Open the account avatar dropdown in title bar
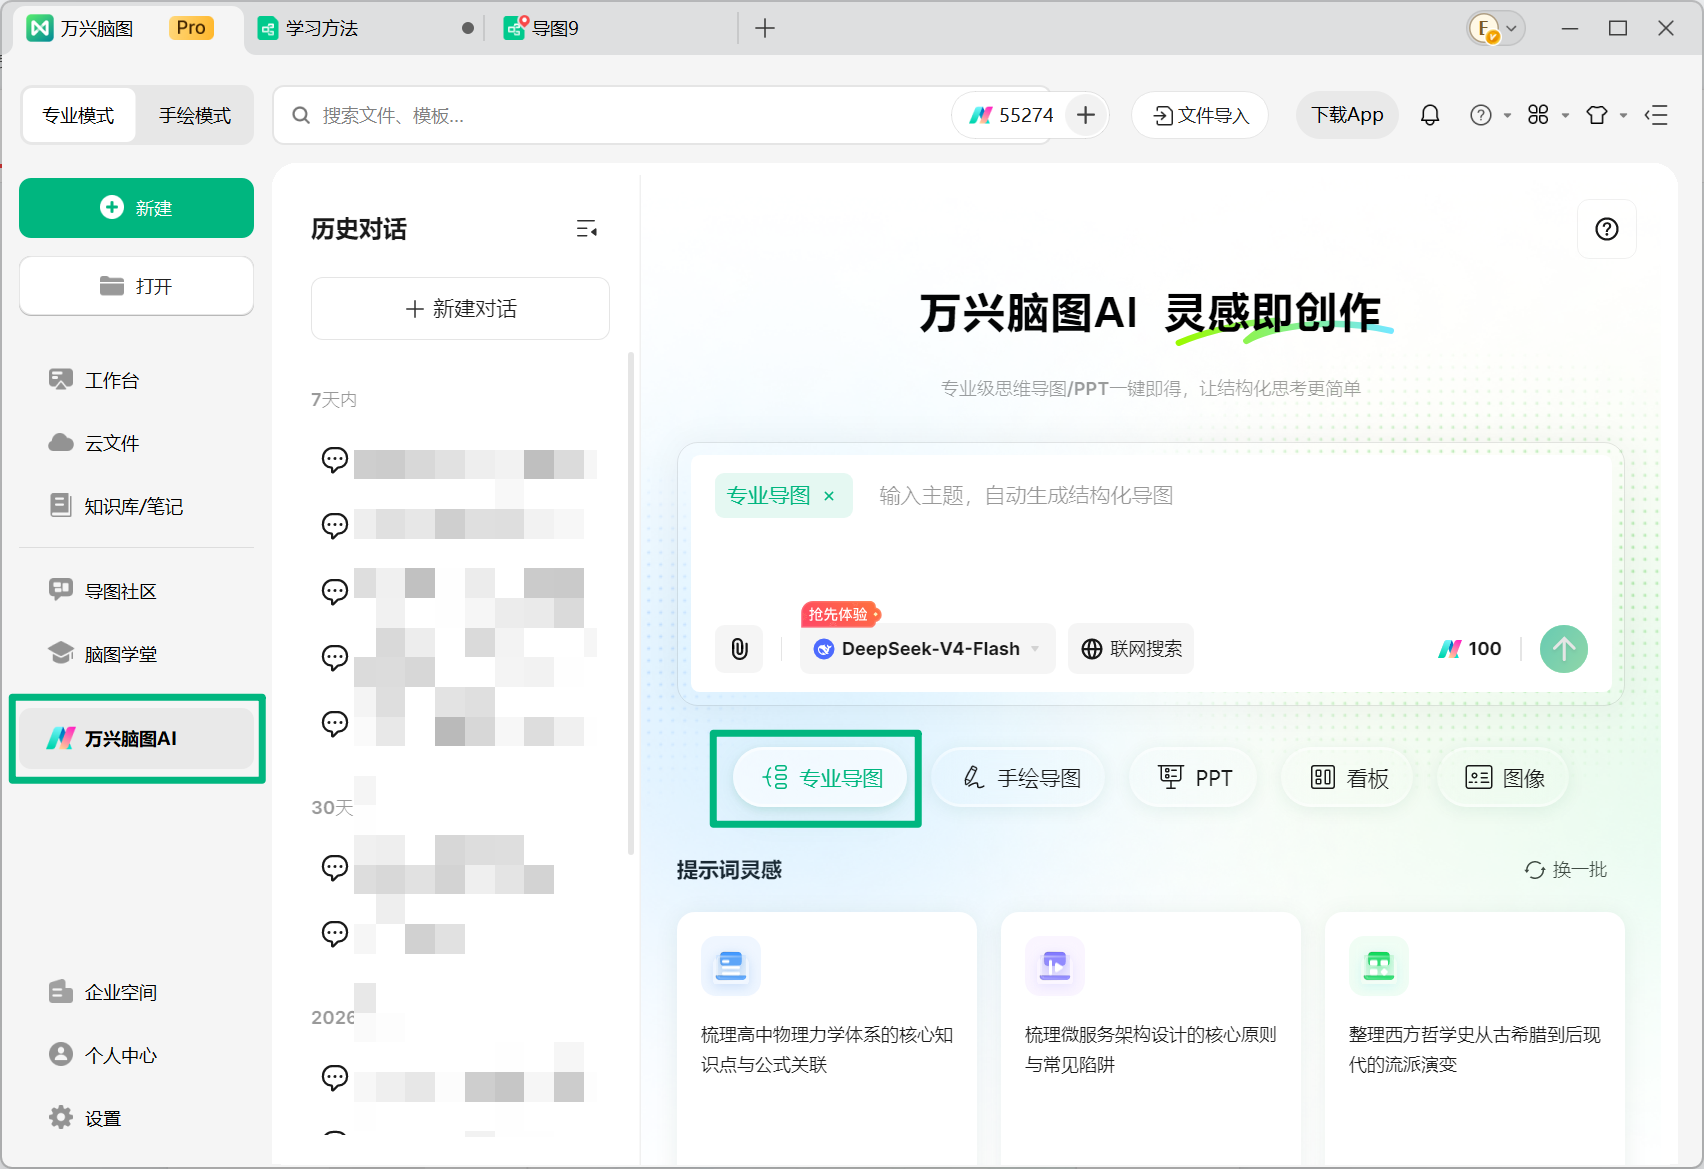This screenshot has width=1704, height=1169. 1496,28
